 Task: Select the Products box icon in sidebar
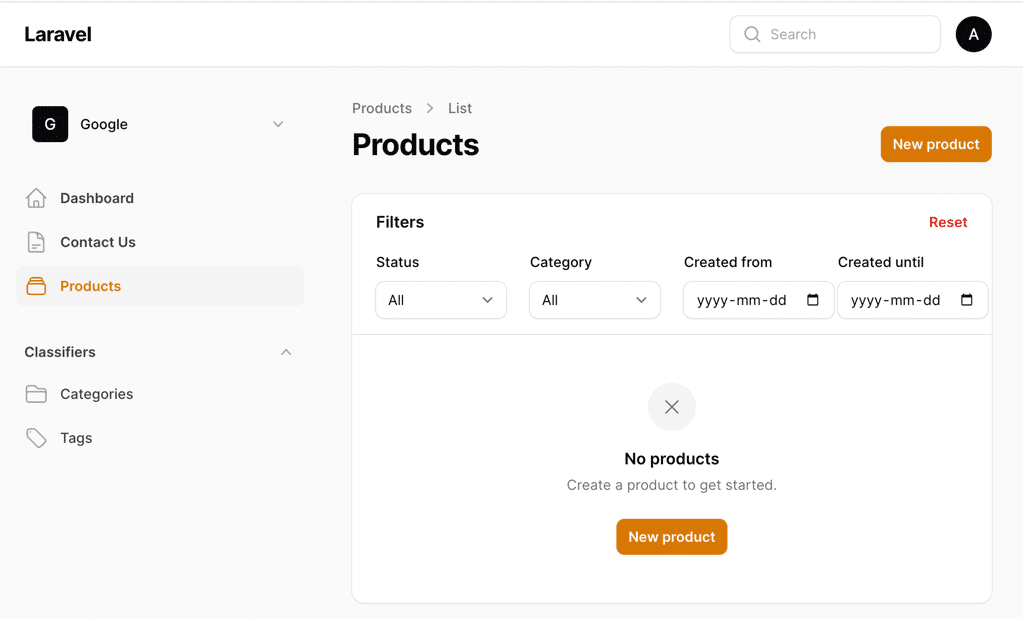pyautogui.click(x=36, y=285)
